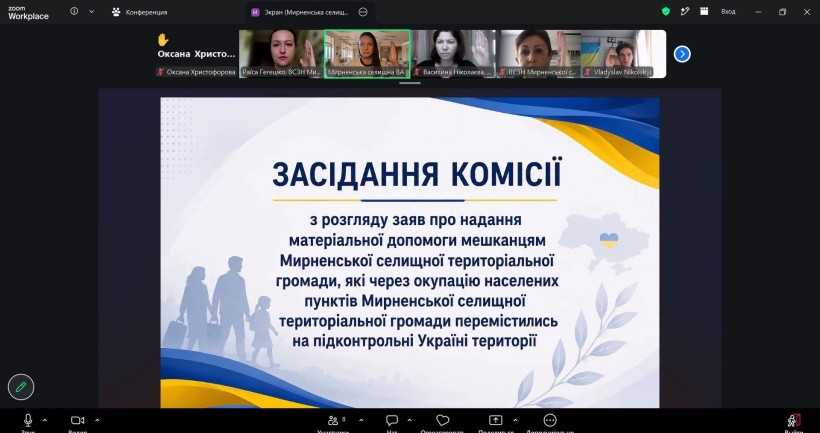
Task: Minimize the Zoom window
Action: [x=758, y=12]
